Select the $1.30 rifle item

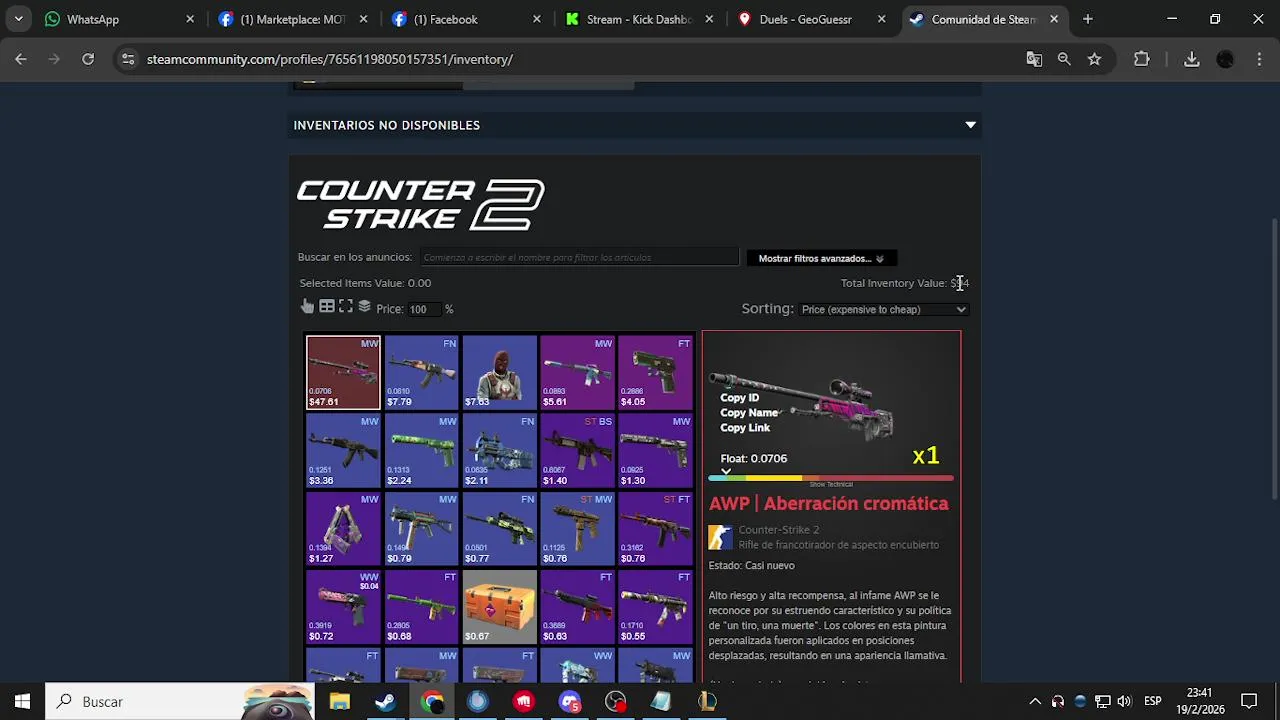[655, 450]
